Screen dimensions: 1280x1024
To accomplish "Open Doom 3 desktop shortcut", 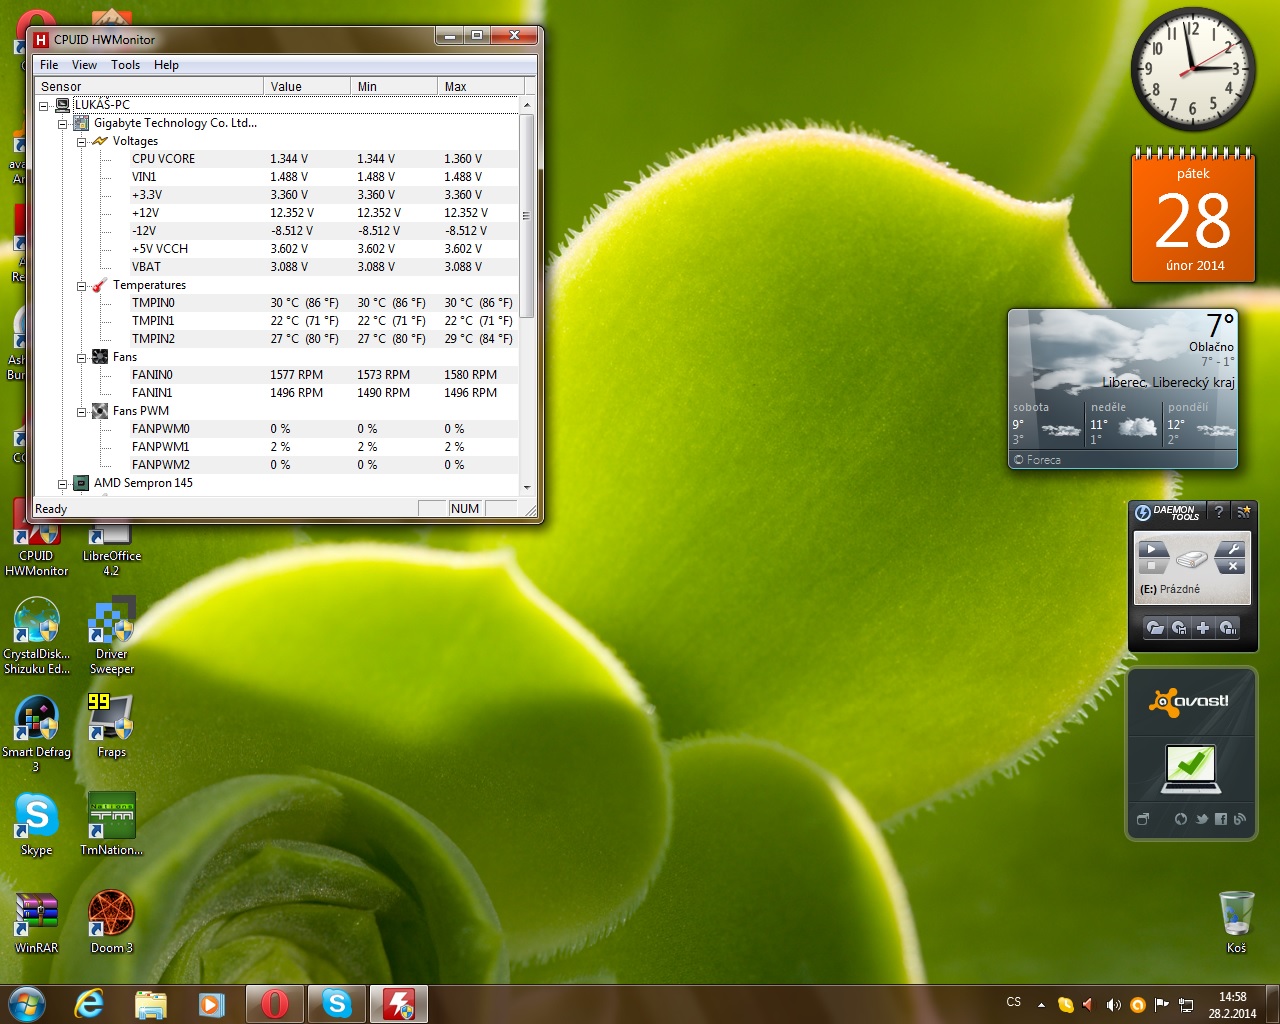I will point(111,922).
